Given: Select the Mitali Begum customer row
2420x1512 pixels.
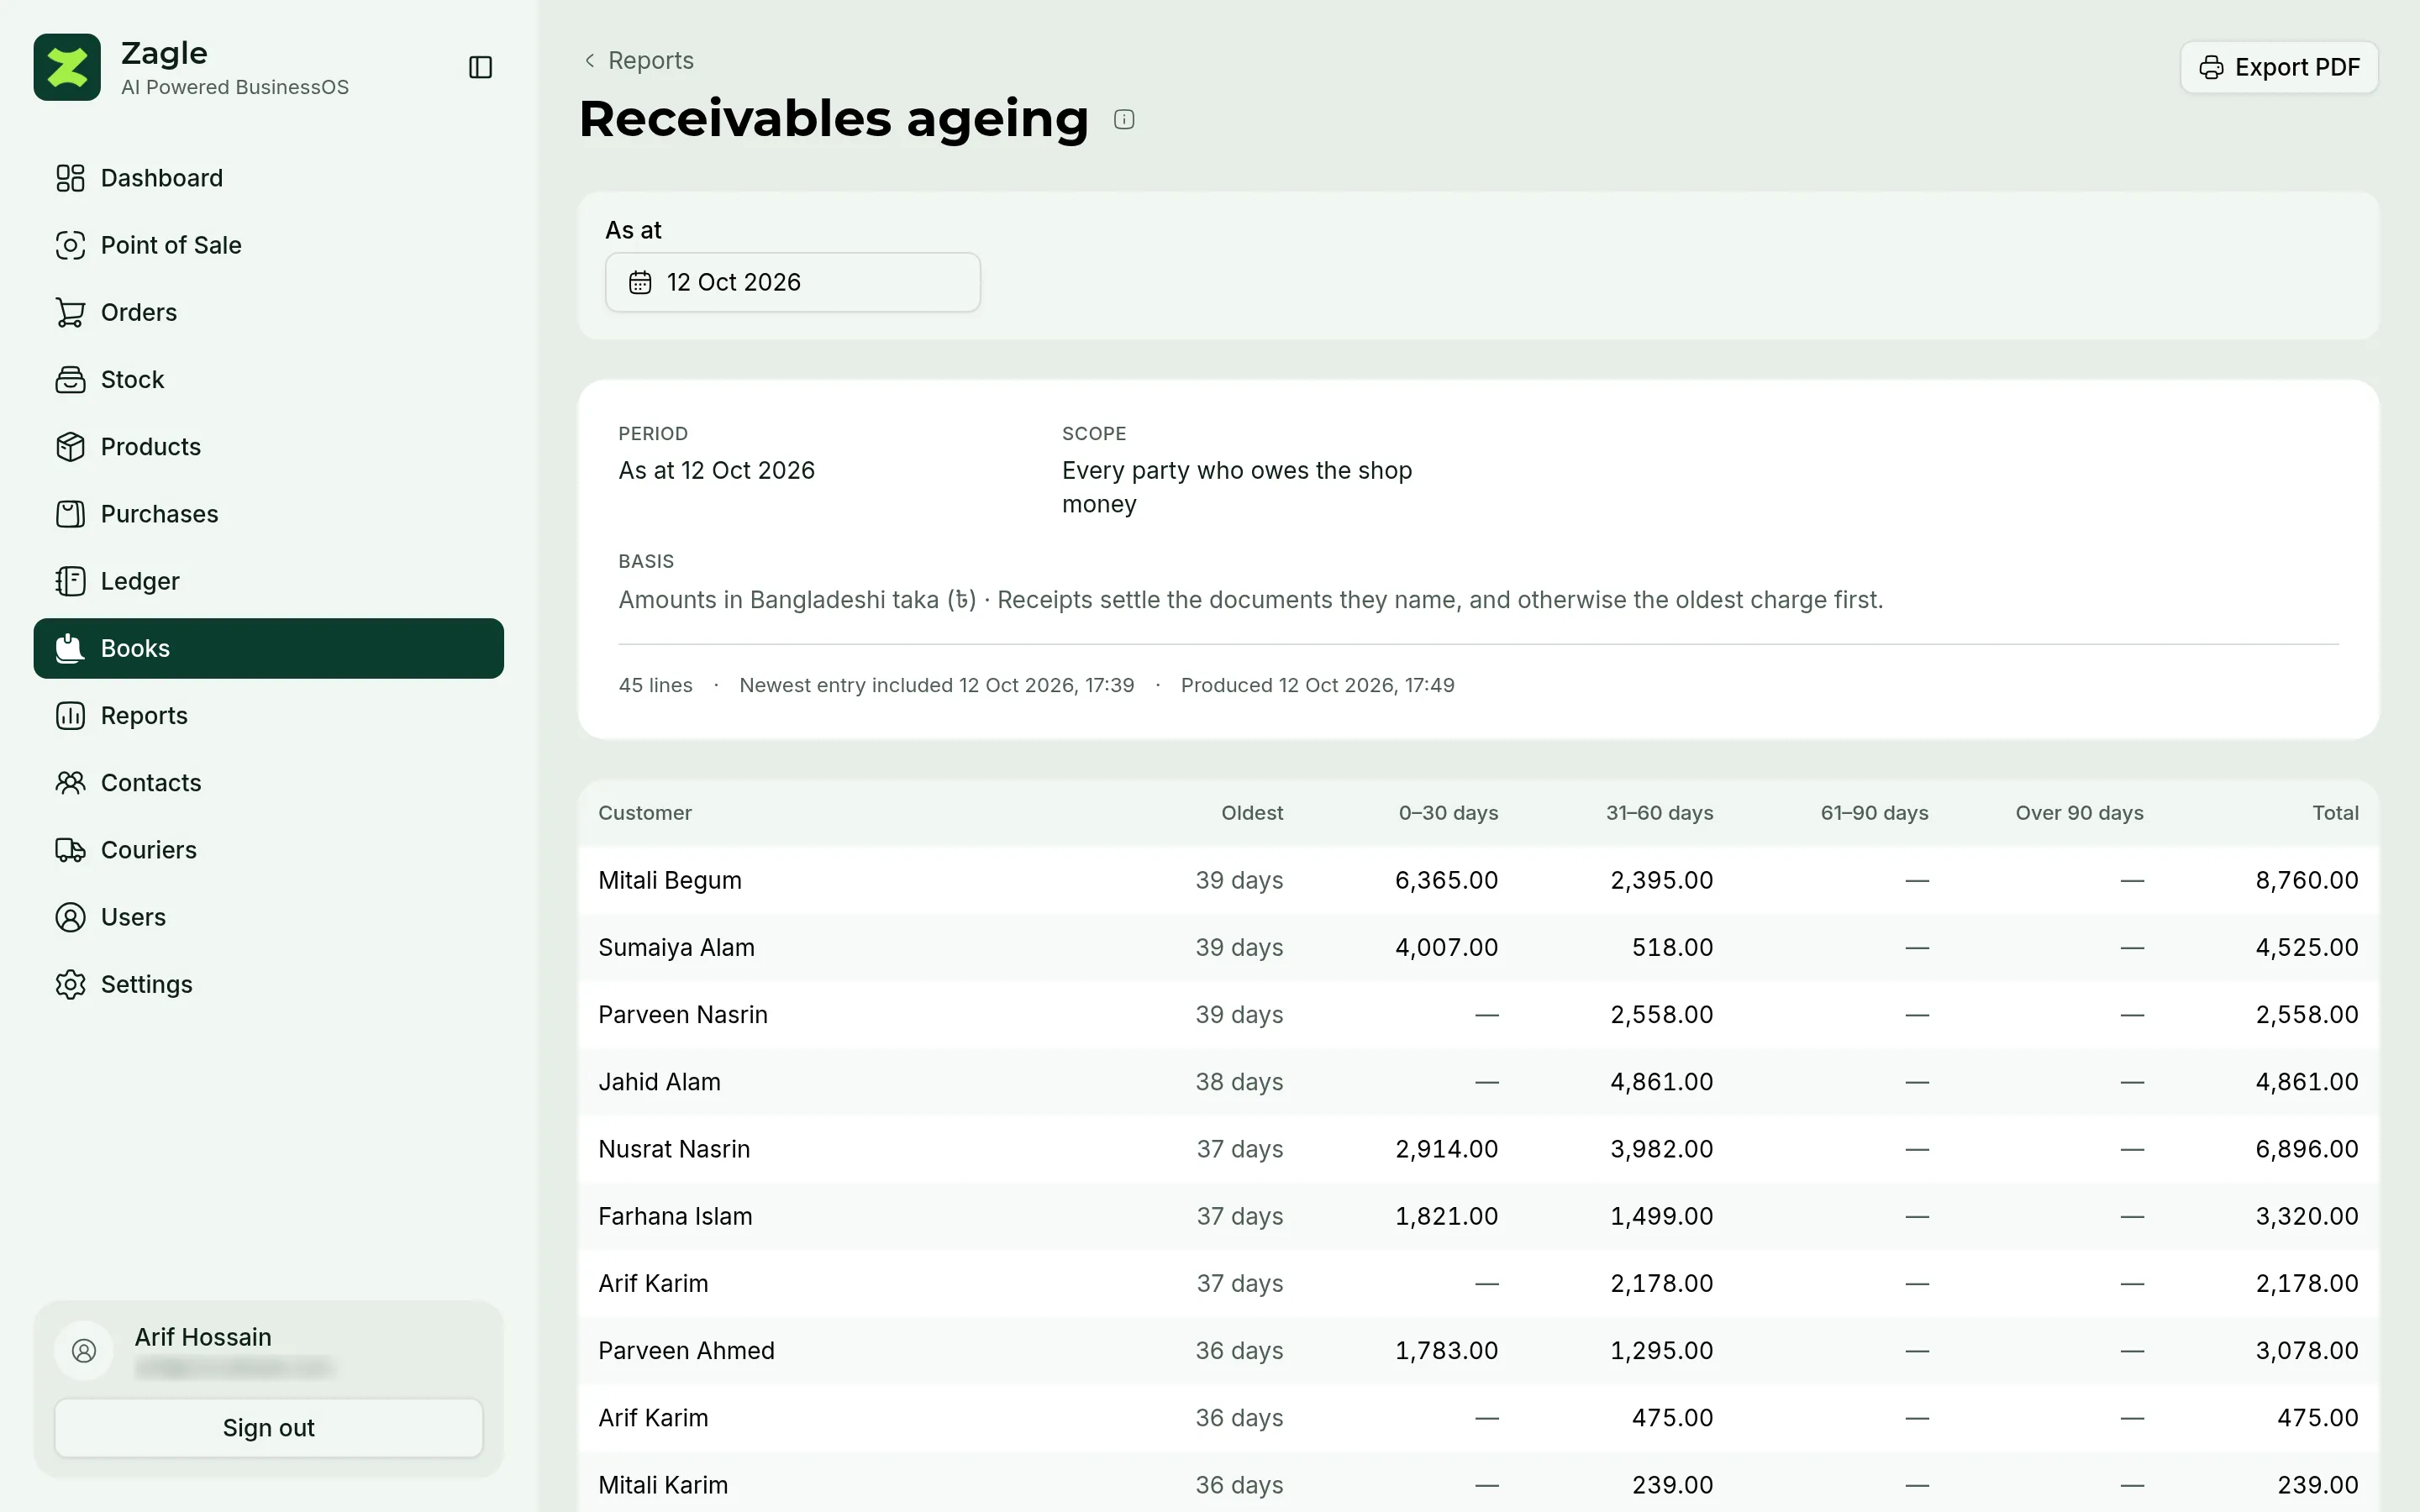Looking at the screenshot, I should pyautogui.click(x=1478, y=880).
